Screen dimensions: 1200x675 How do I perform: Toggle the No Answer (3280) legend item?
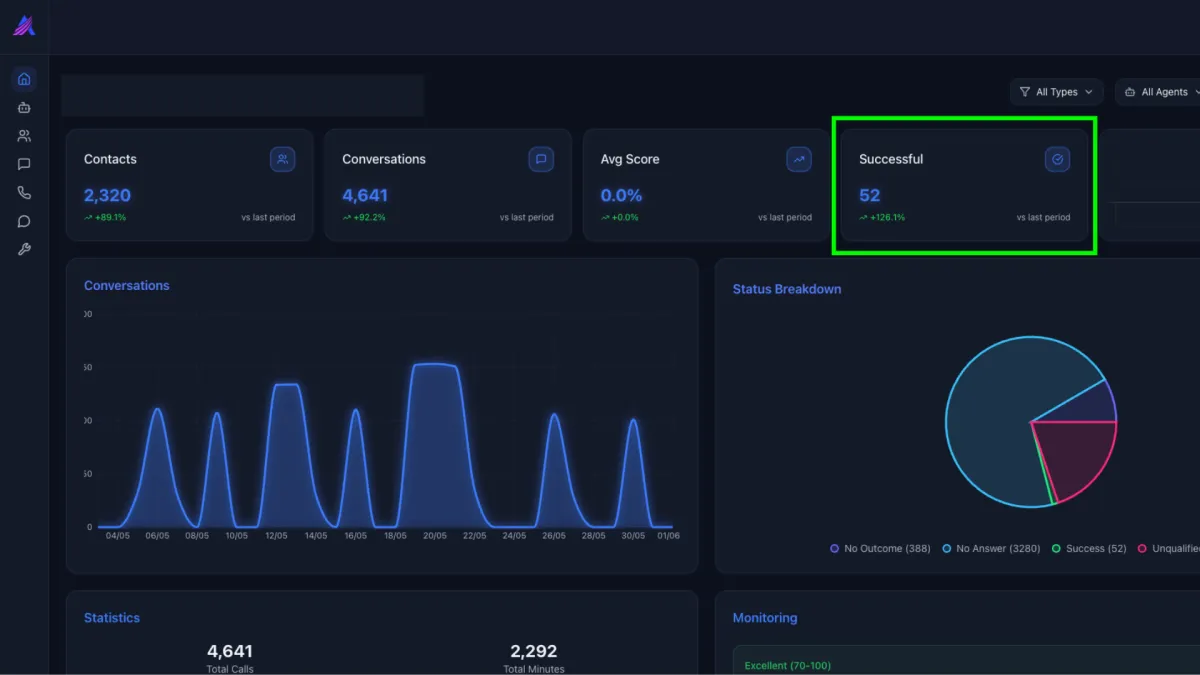992,549
